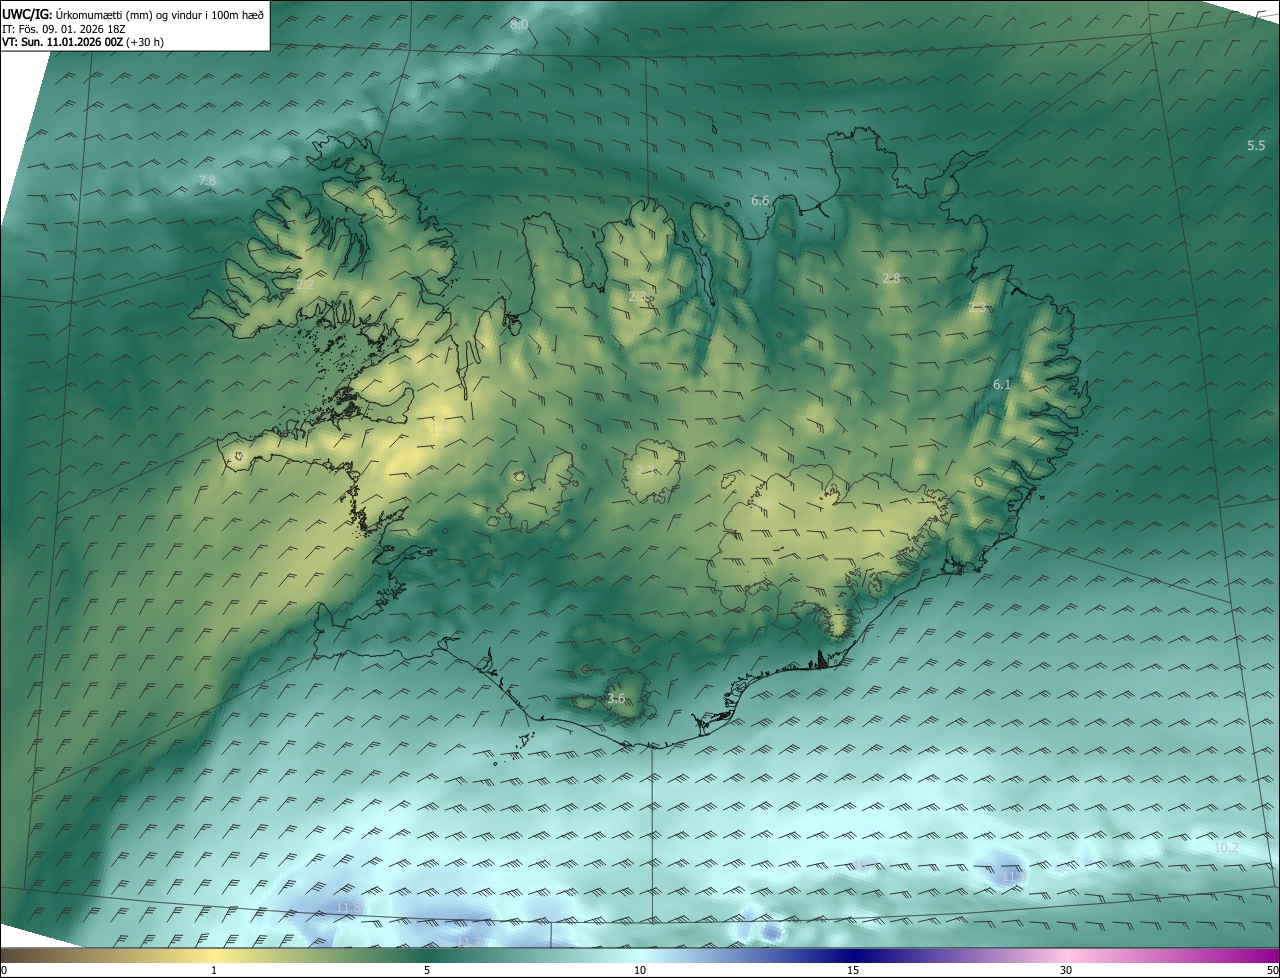Click the "3.6" value label
The width and height of the screenshot is (1280, 978).
pos(616,699)
